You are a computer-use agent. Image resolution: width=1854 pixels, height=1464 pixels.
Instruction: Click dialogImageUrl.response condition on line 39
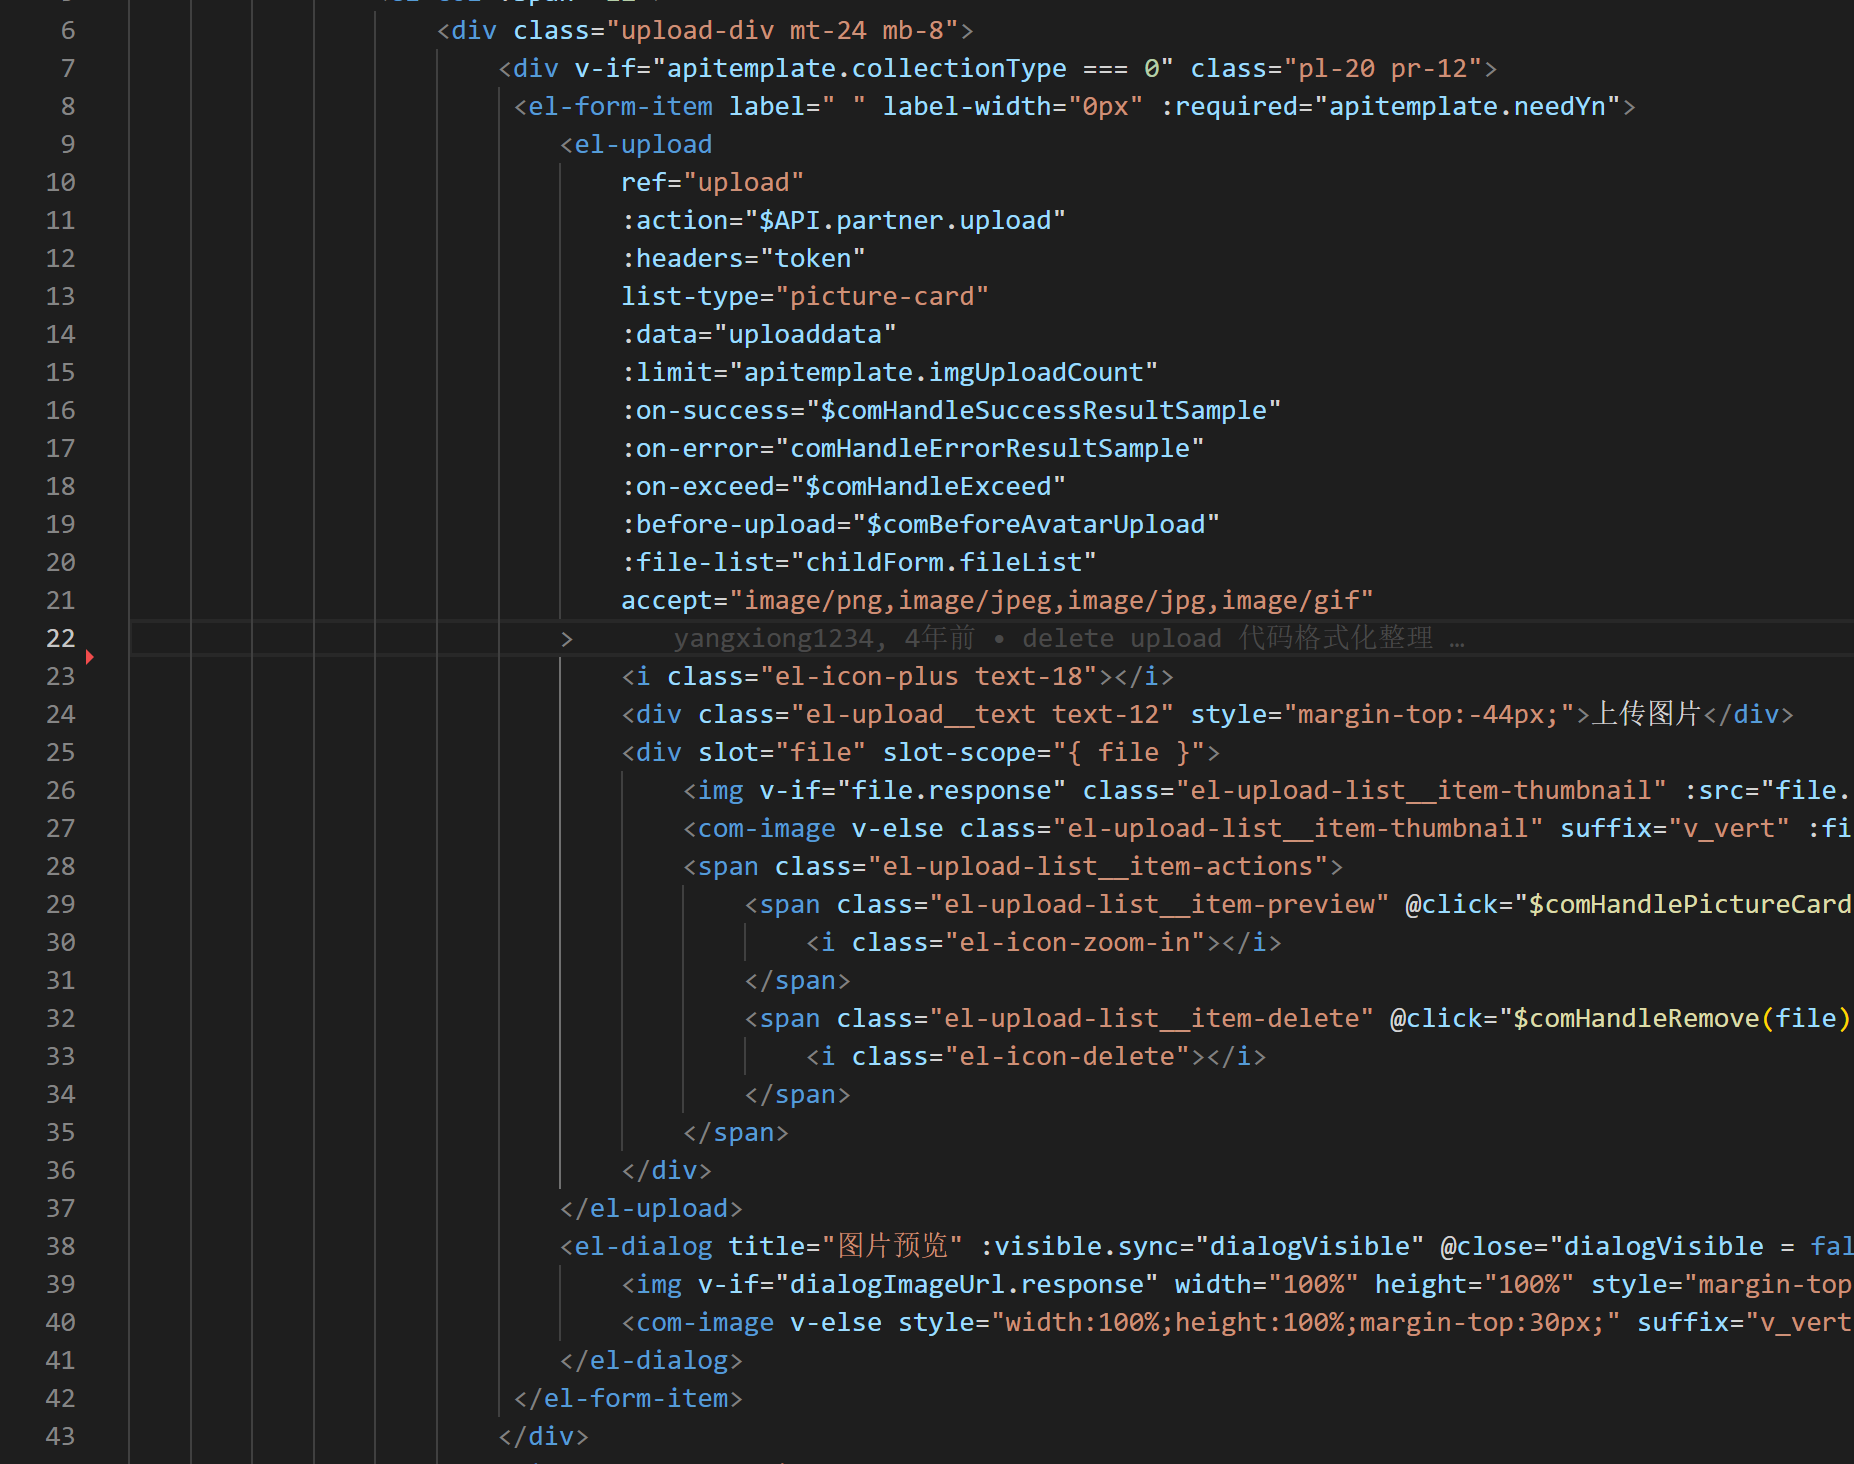[x=966, y=1284]
